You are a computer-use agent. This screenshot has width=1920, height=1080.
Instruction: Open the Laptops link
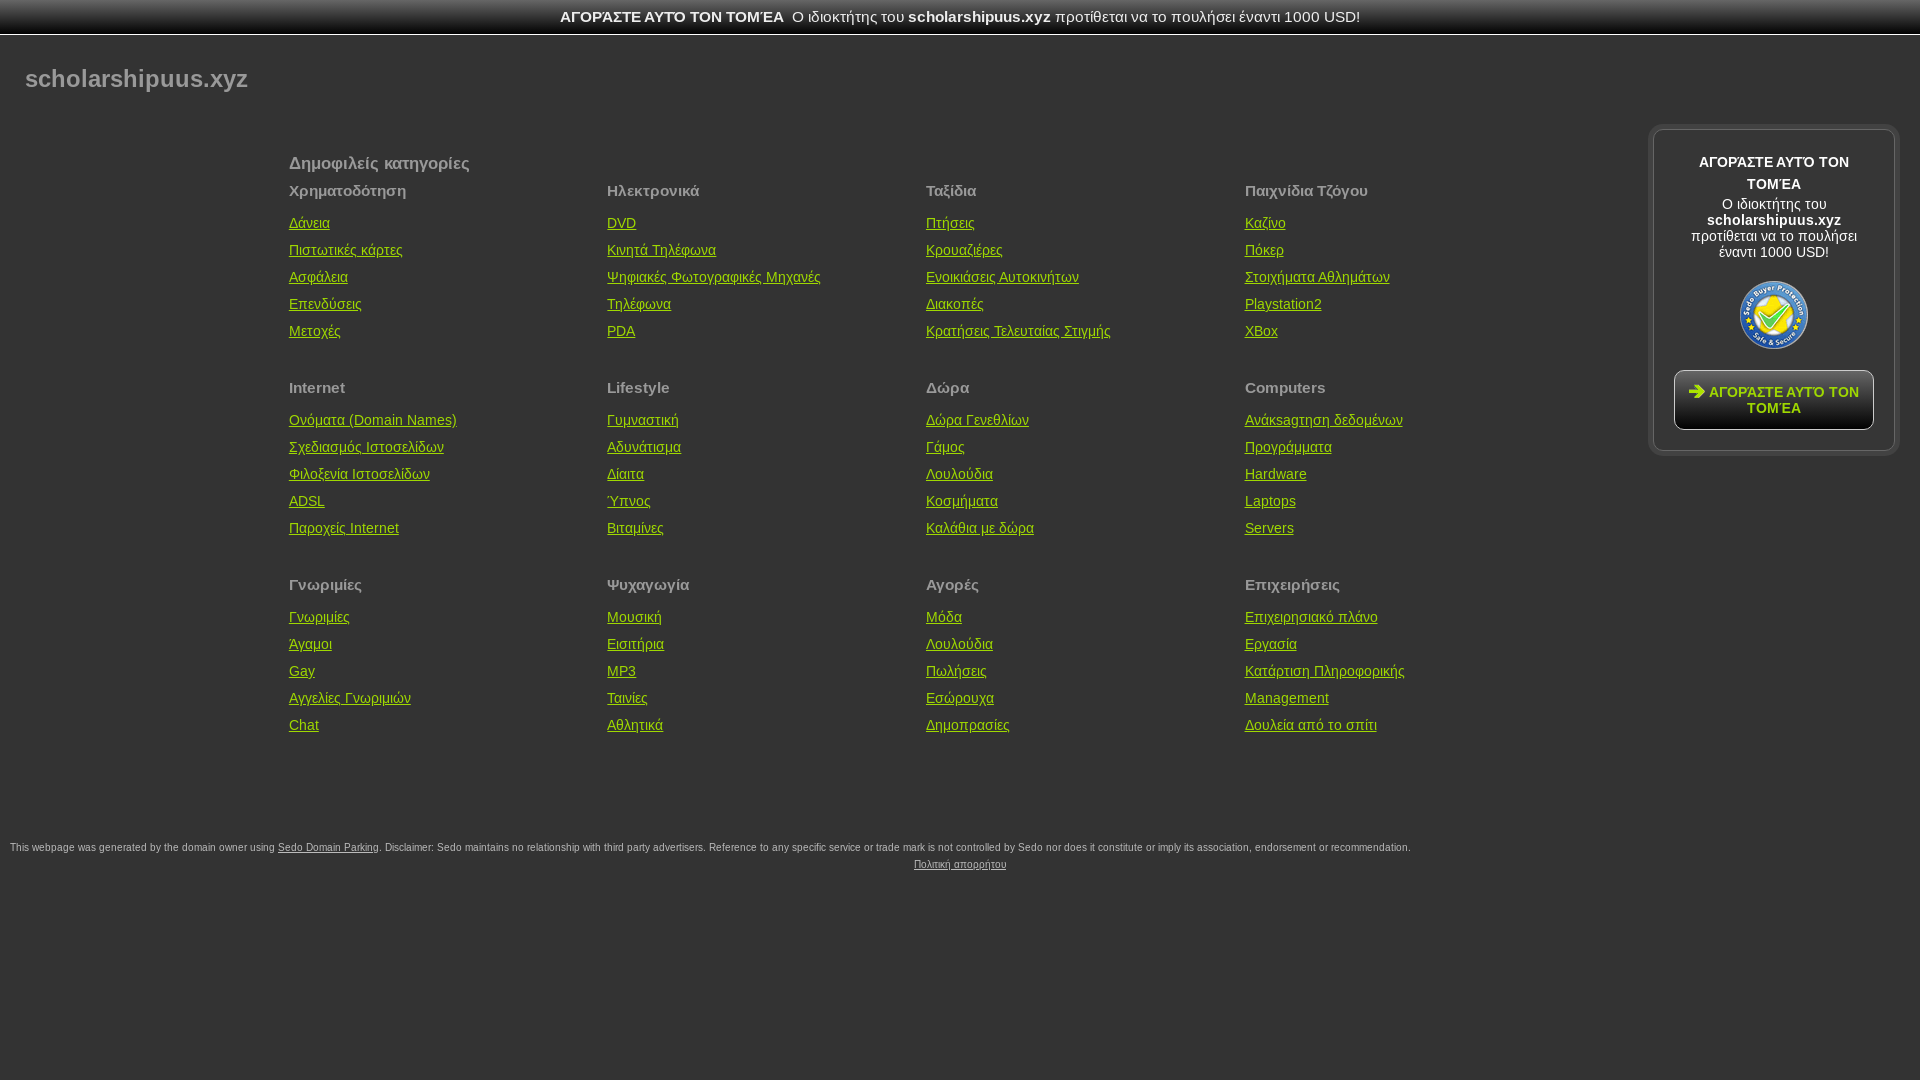click(x=1269, y=501)
